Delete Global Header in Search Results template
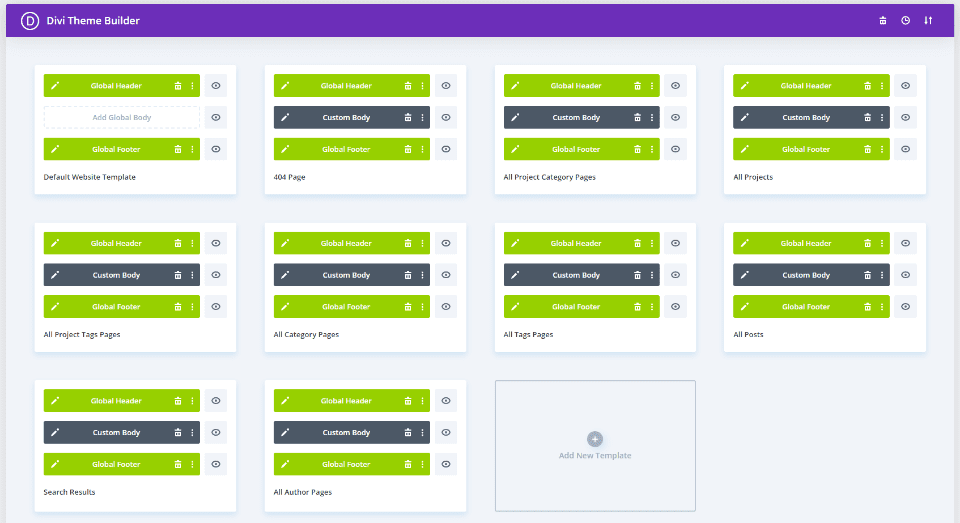 [178, 401]
